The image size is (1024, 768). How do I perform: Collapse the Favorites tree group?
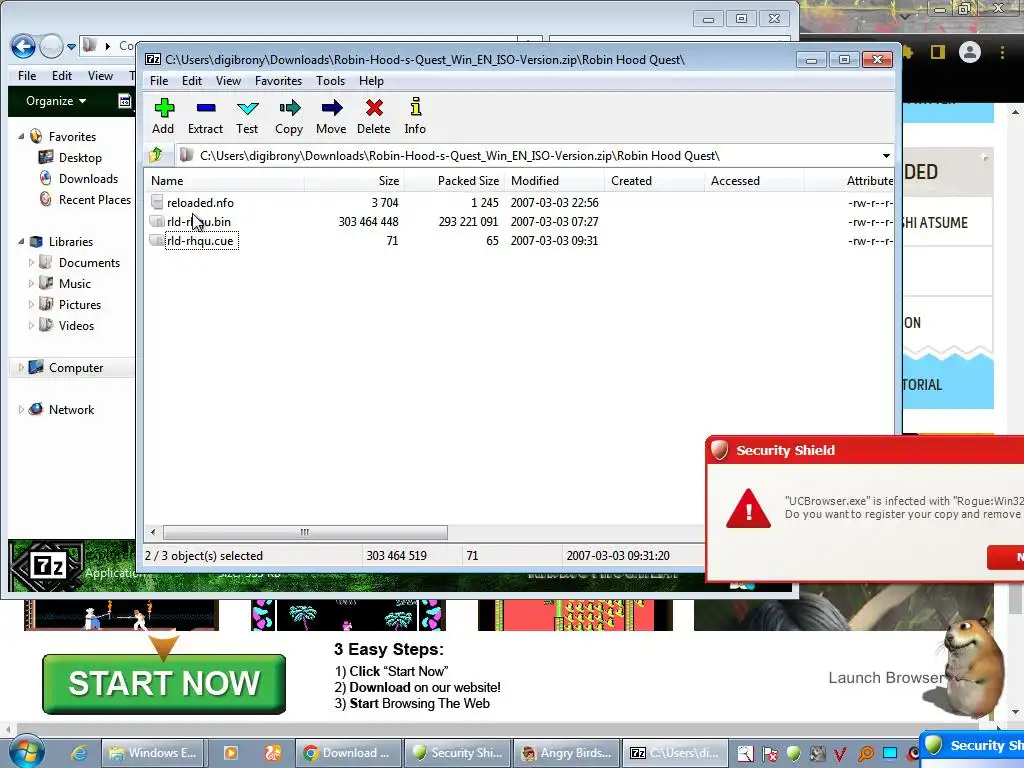point(21,136)
